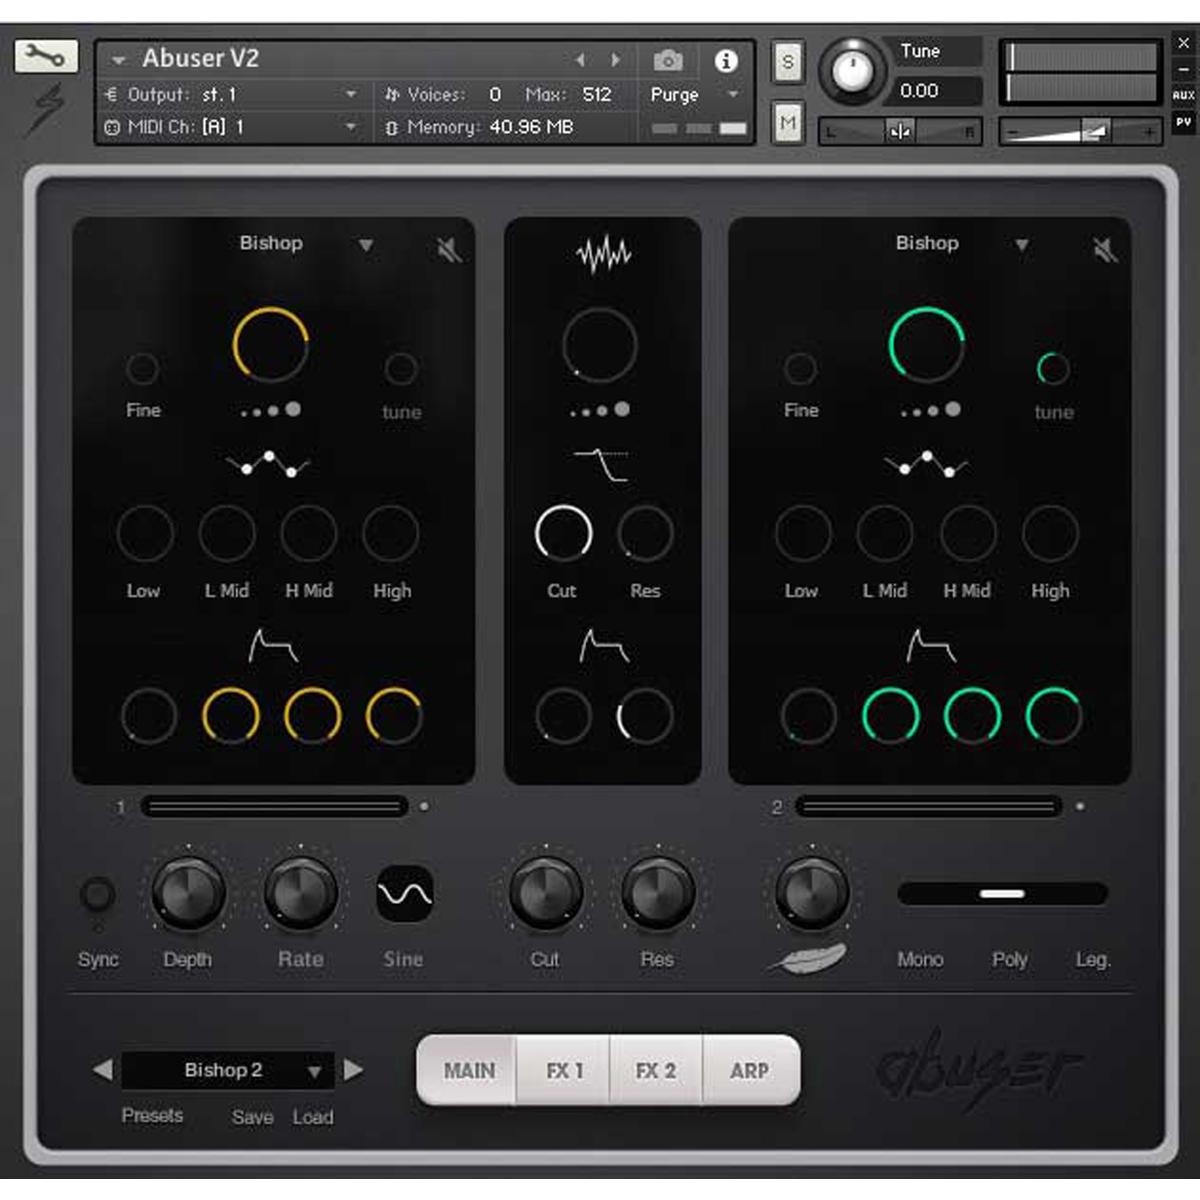Toggle the Mute M button
Screen dimensions: 1200x1200
tap(788, 123)
